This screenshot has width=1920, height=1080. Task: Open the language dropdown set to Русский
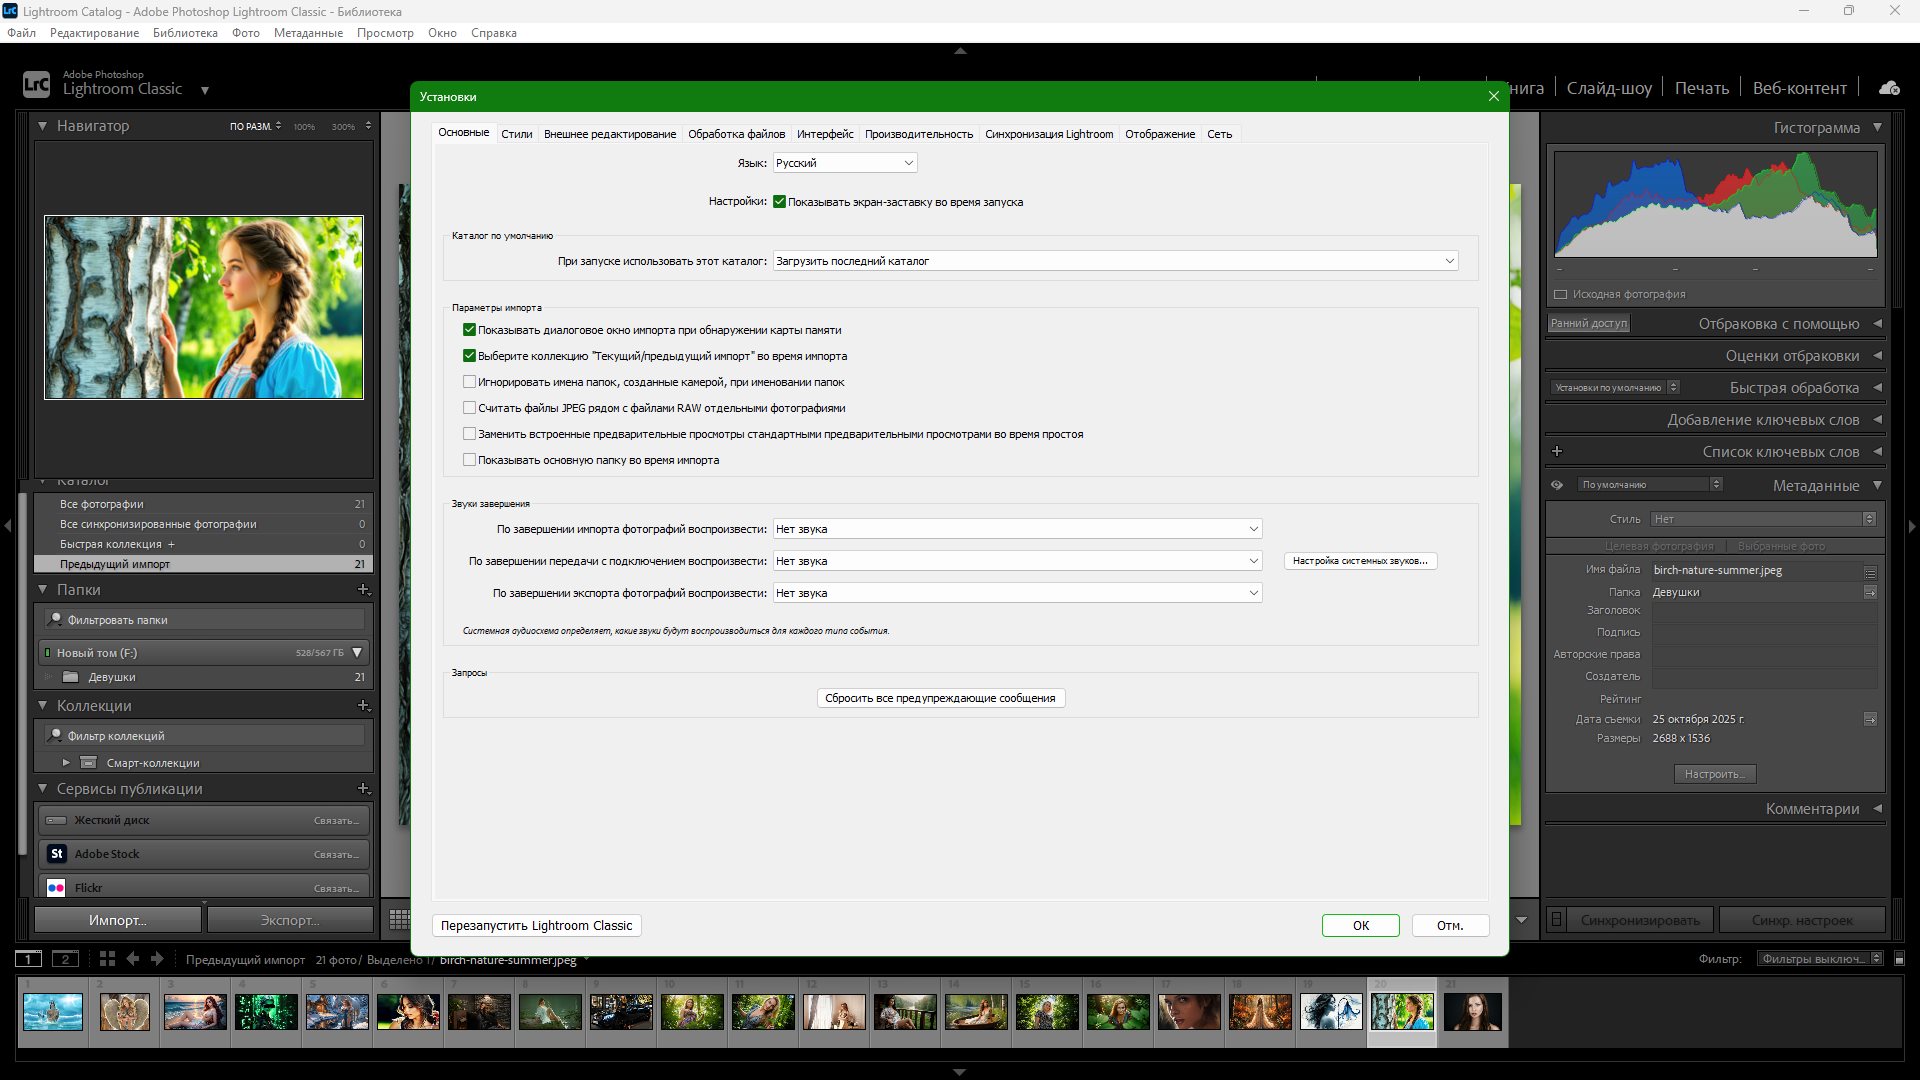pyautogui.click(x=845, y=163)
